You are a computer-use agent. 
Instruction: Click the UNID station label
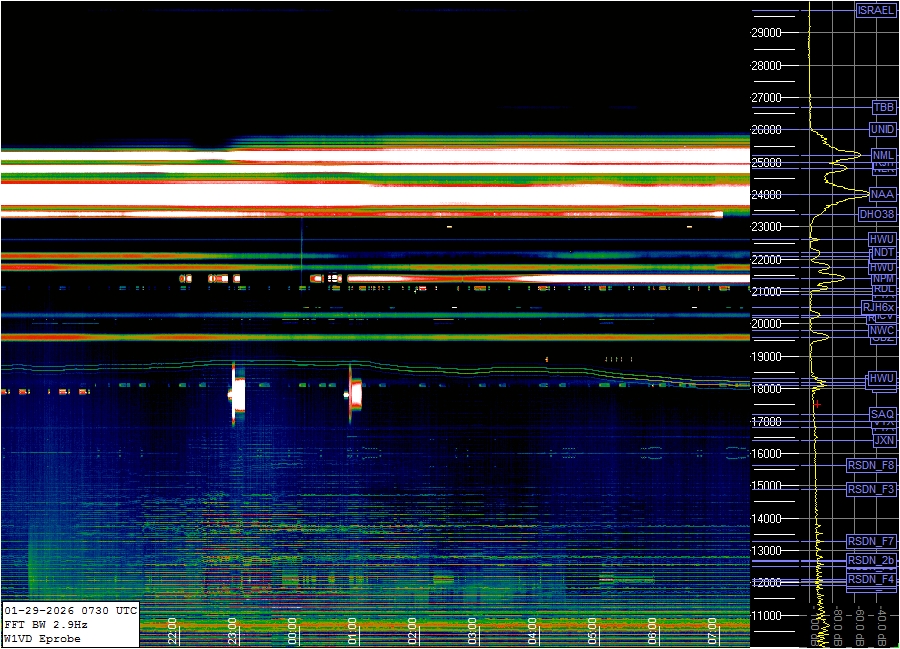(882, 130)
